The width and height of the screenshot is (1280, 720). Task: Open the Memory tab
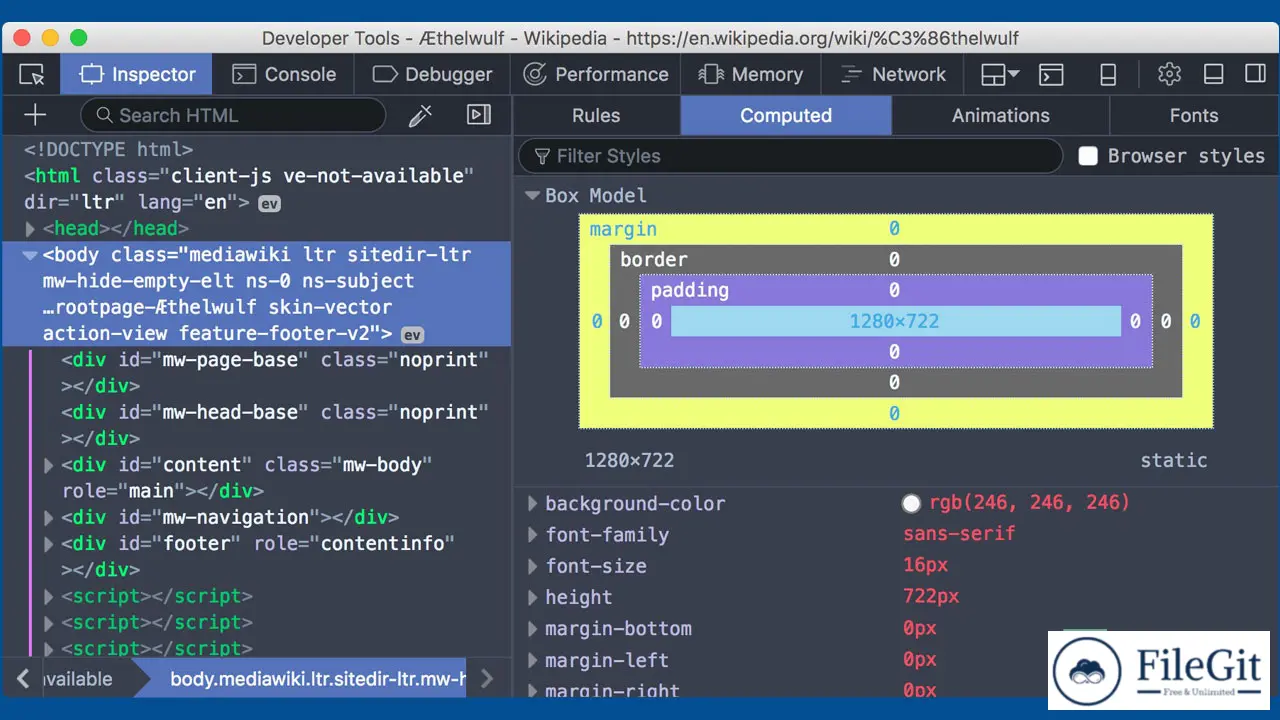pos(751,75)
